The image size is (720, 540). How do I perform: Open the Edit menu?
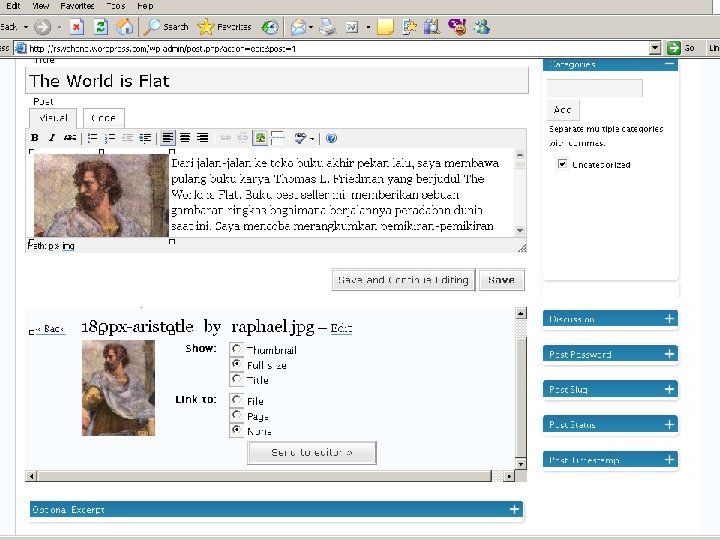coord(13,6)
